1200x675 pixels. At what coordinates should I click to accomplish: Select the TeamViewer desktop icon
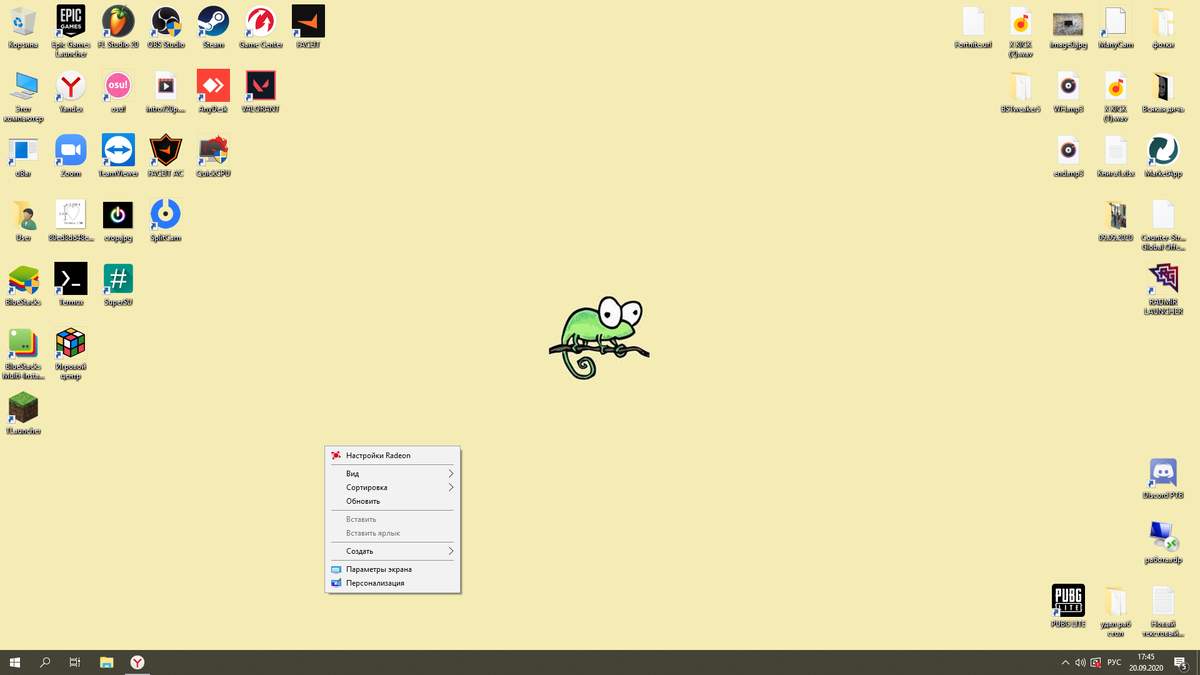[x=118, y=156]
